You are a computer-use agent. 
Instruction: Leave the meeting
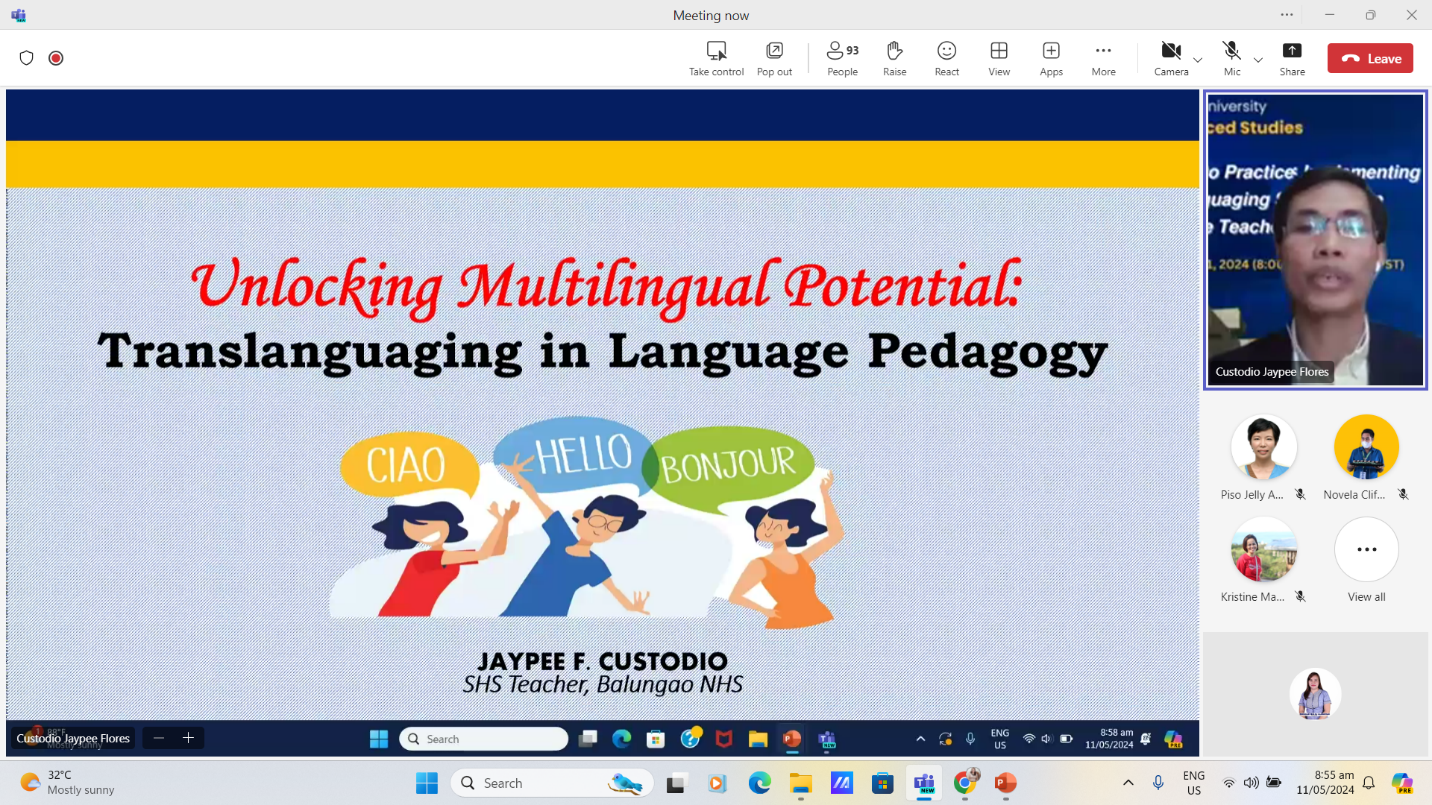[x=1370, y=58]
